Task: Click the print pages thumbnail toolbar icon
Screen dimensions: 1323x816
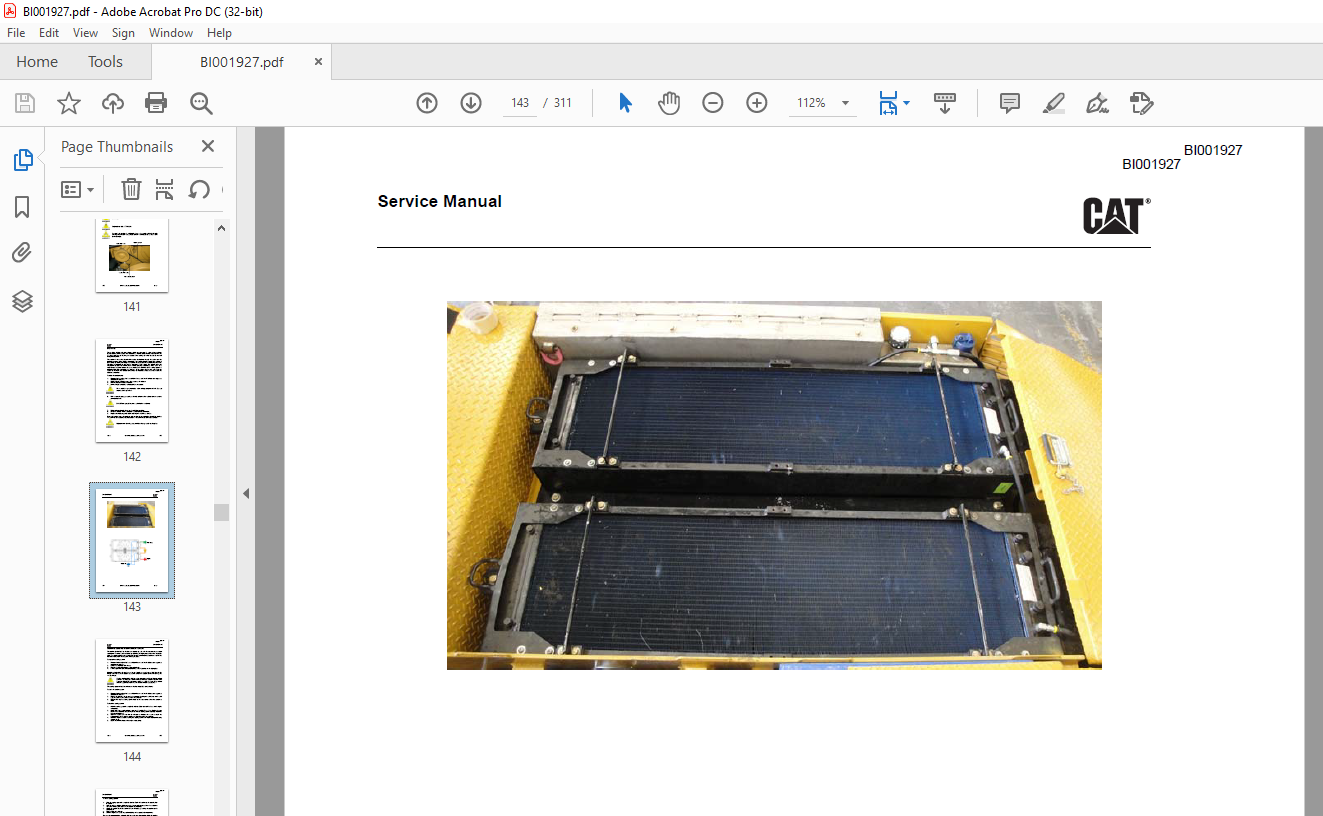Action: point(165,189)
